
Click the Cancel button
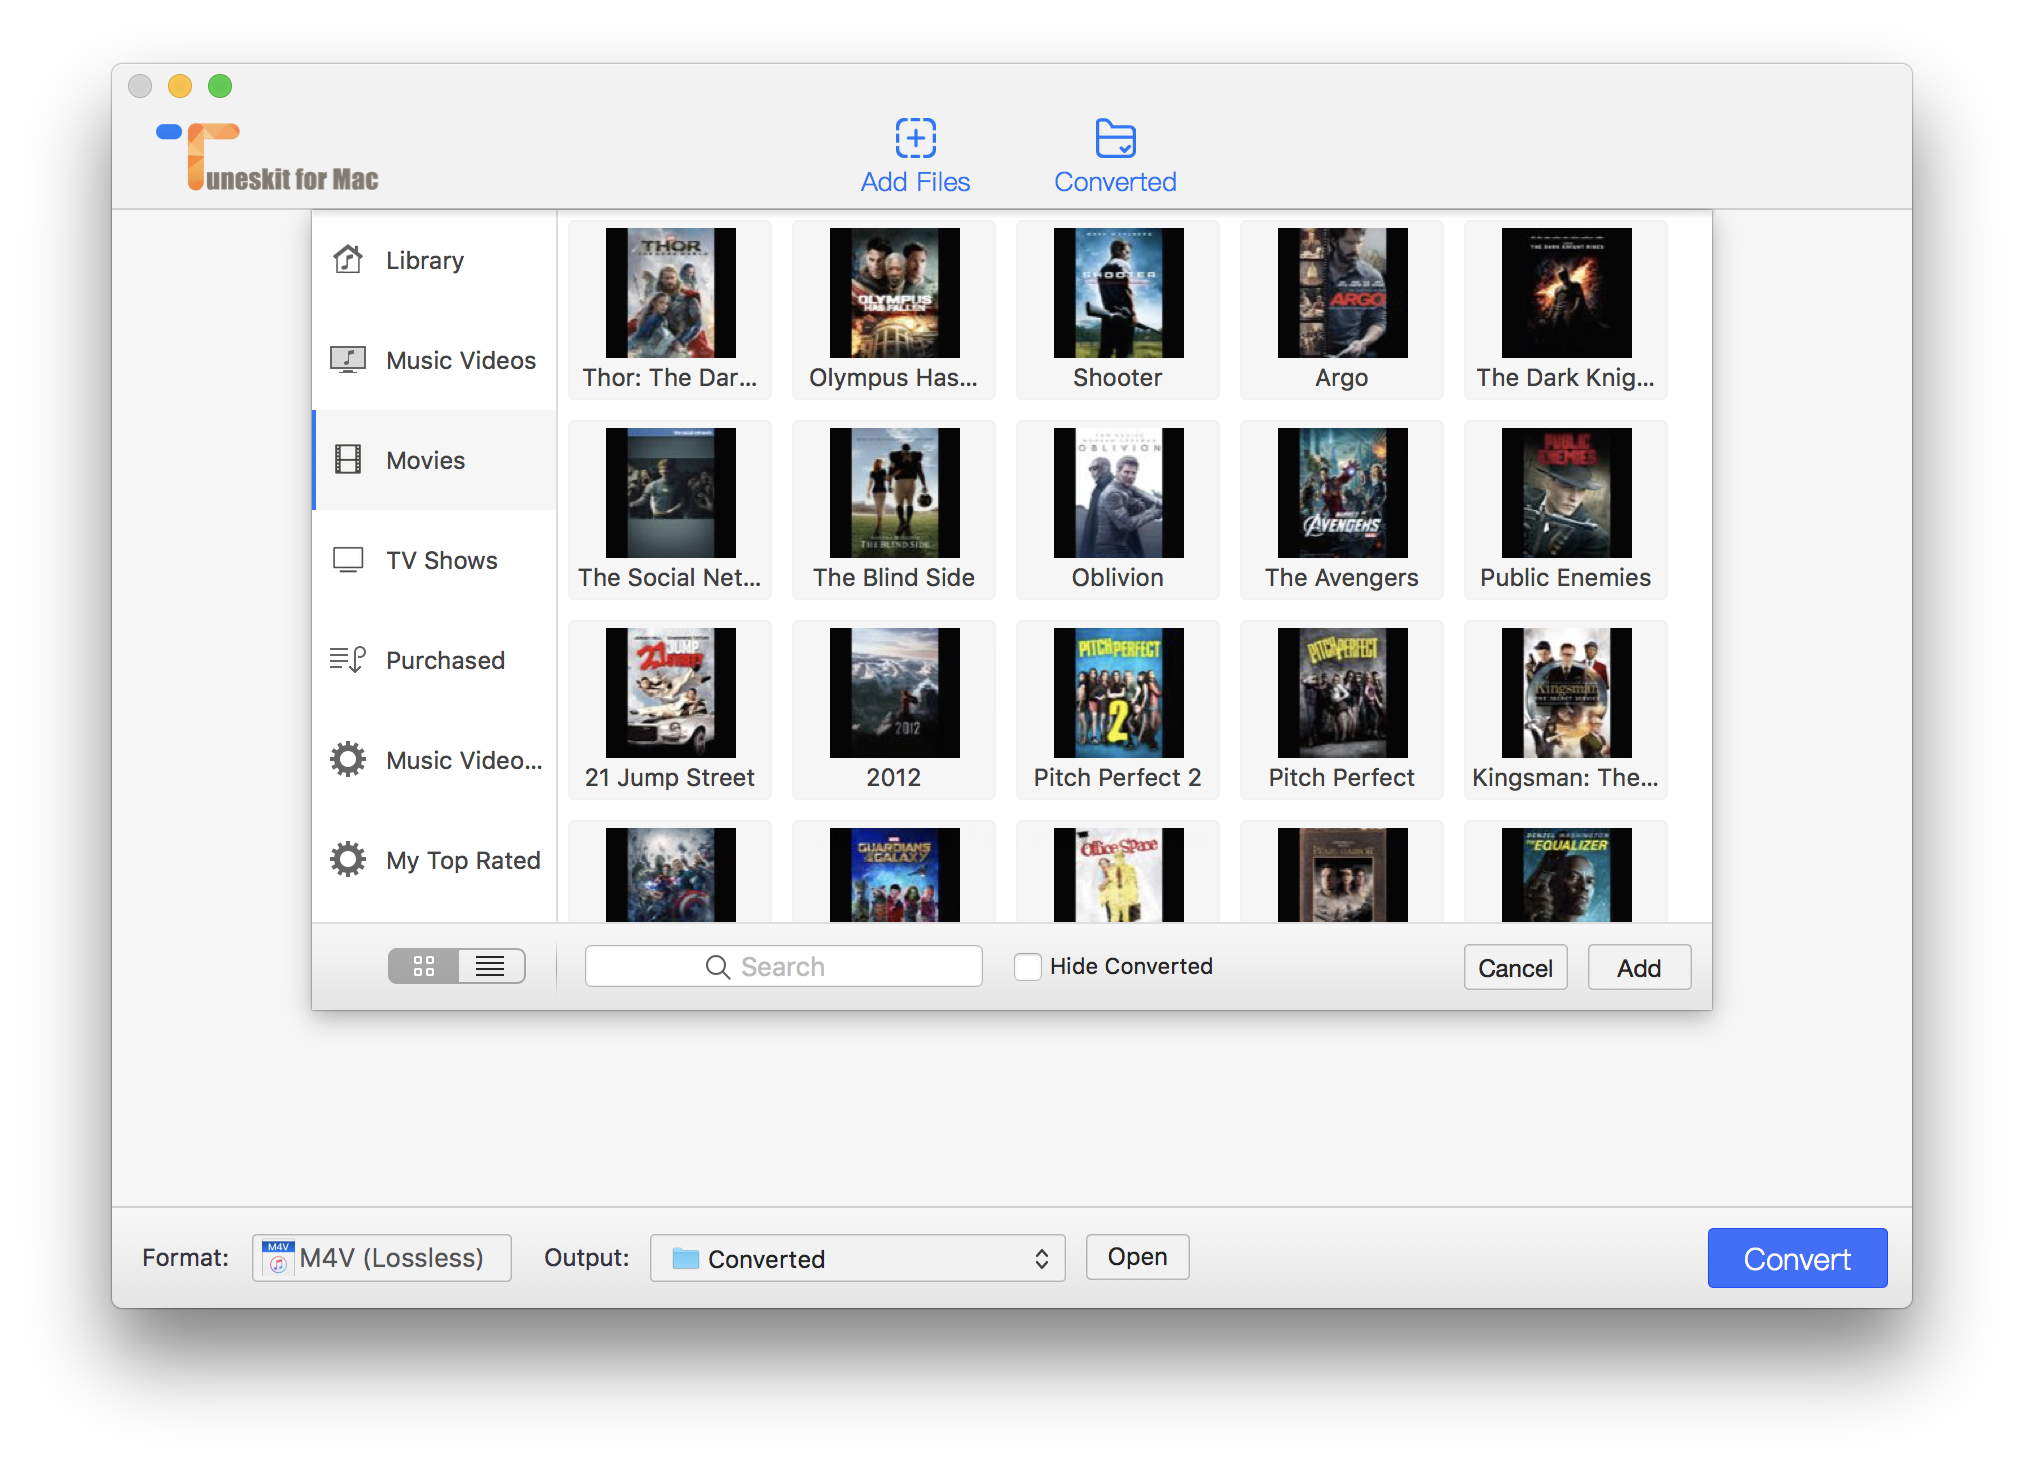click(x=1514, y=968)
